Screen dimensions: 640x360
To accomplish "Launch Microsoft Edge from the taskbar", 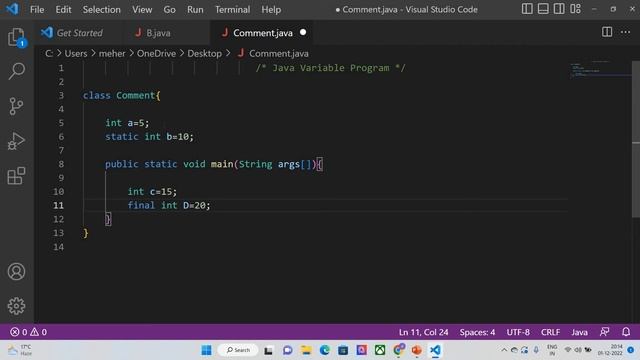I will pos(324,350).
